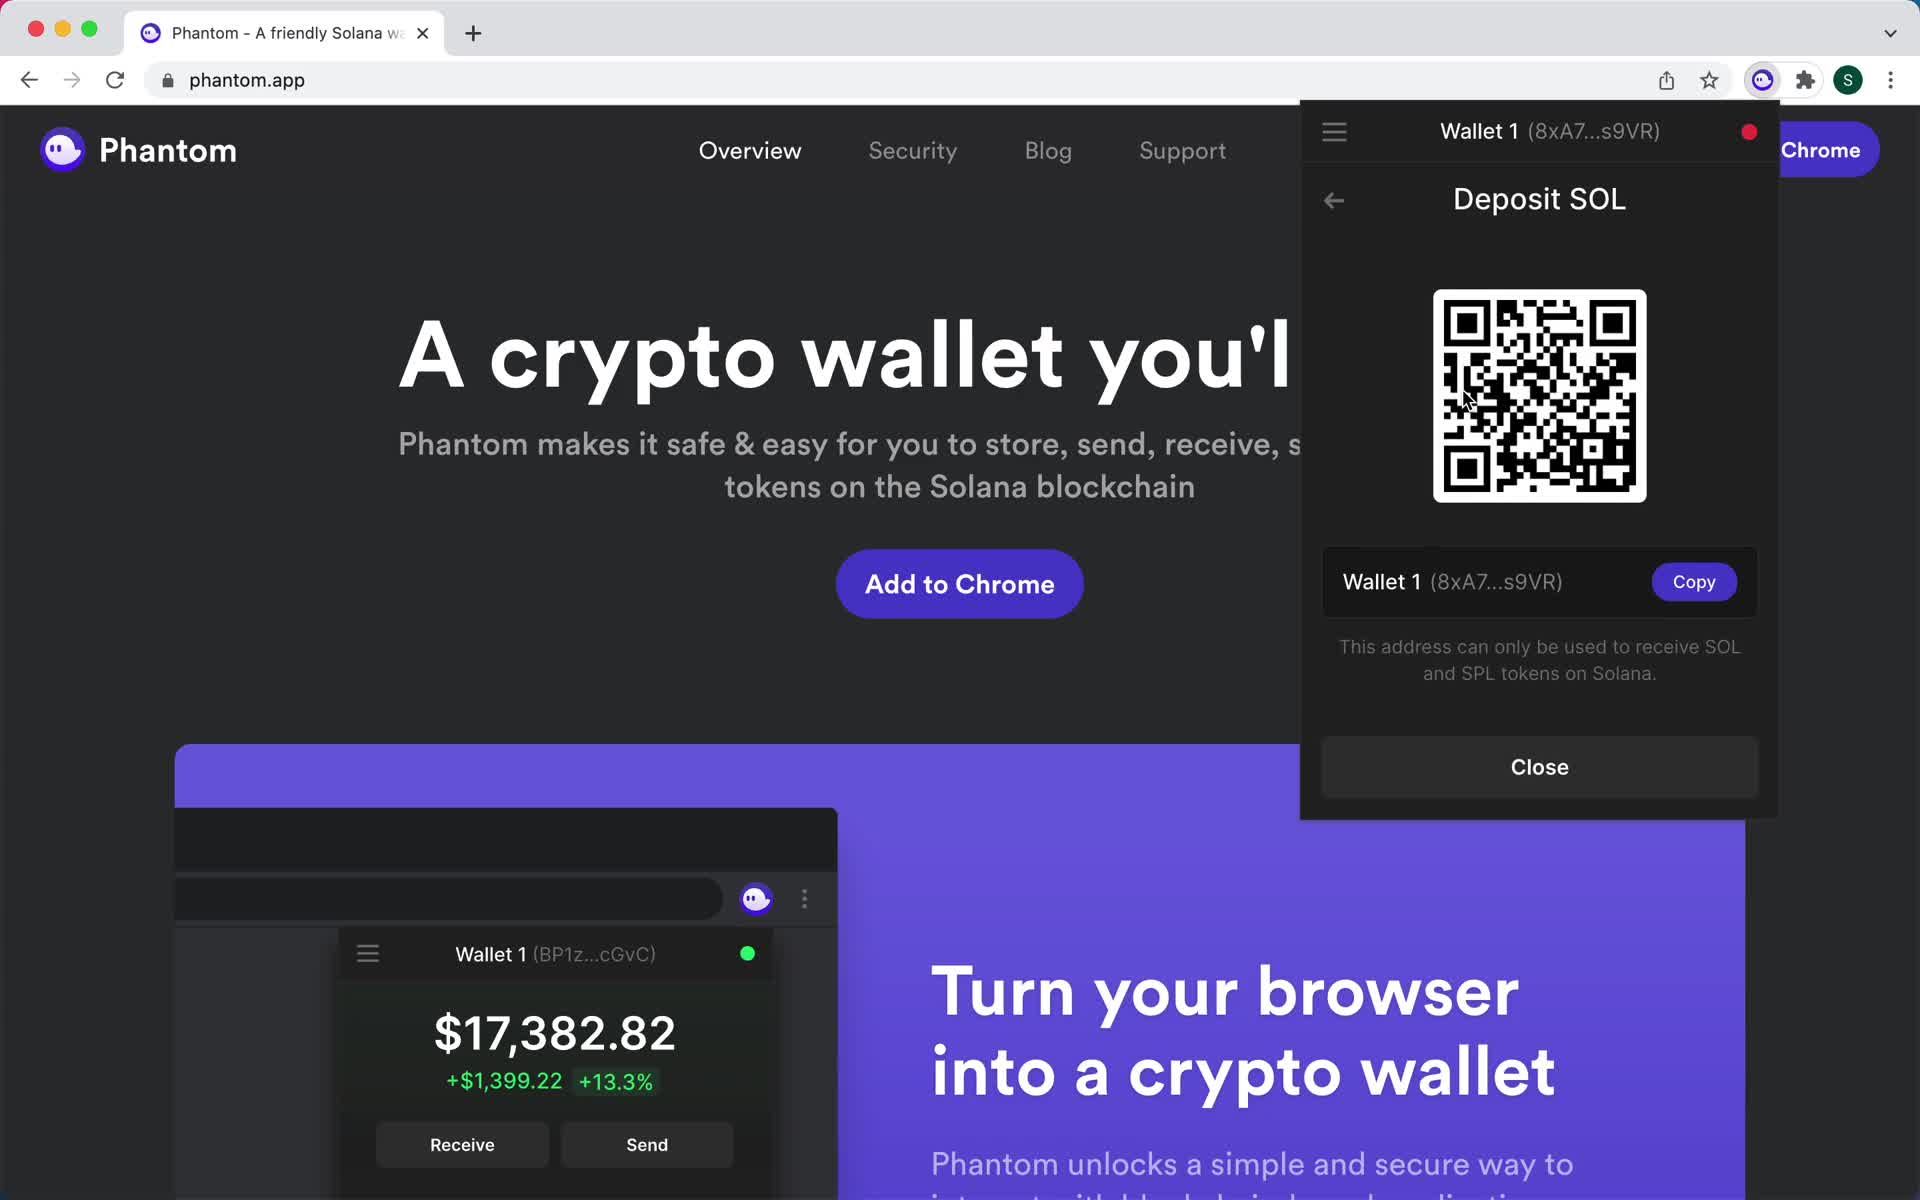
Task: Select the Security navigation tab
Action: tap(911, 149)
